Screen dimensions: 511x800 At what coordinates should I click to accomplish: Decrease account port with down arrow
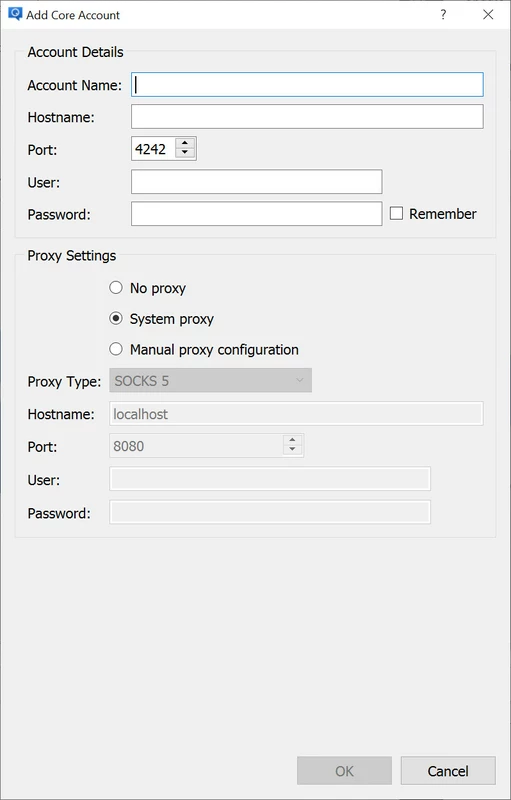185,153
